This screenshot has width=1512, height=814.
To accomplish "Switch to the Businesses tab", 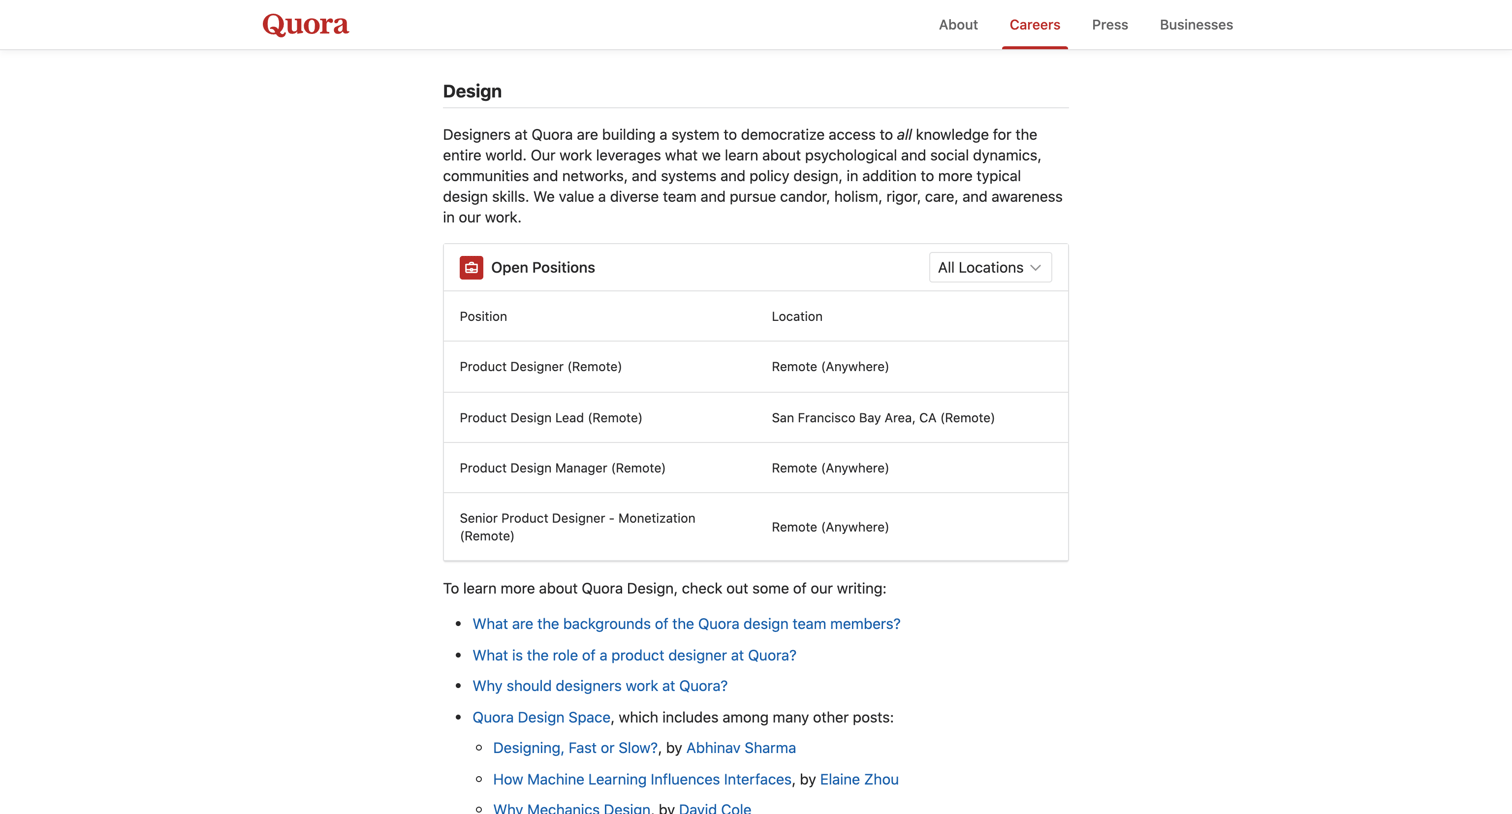I will point(1196,25).
